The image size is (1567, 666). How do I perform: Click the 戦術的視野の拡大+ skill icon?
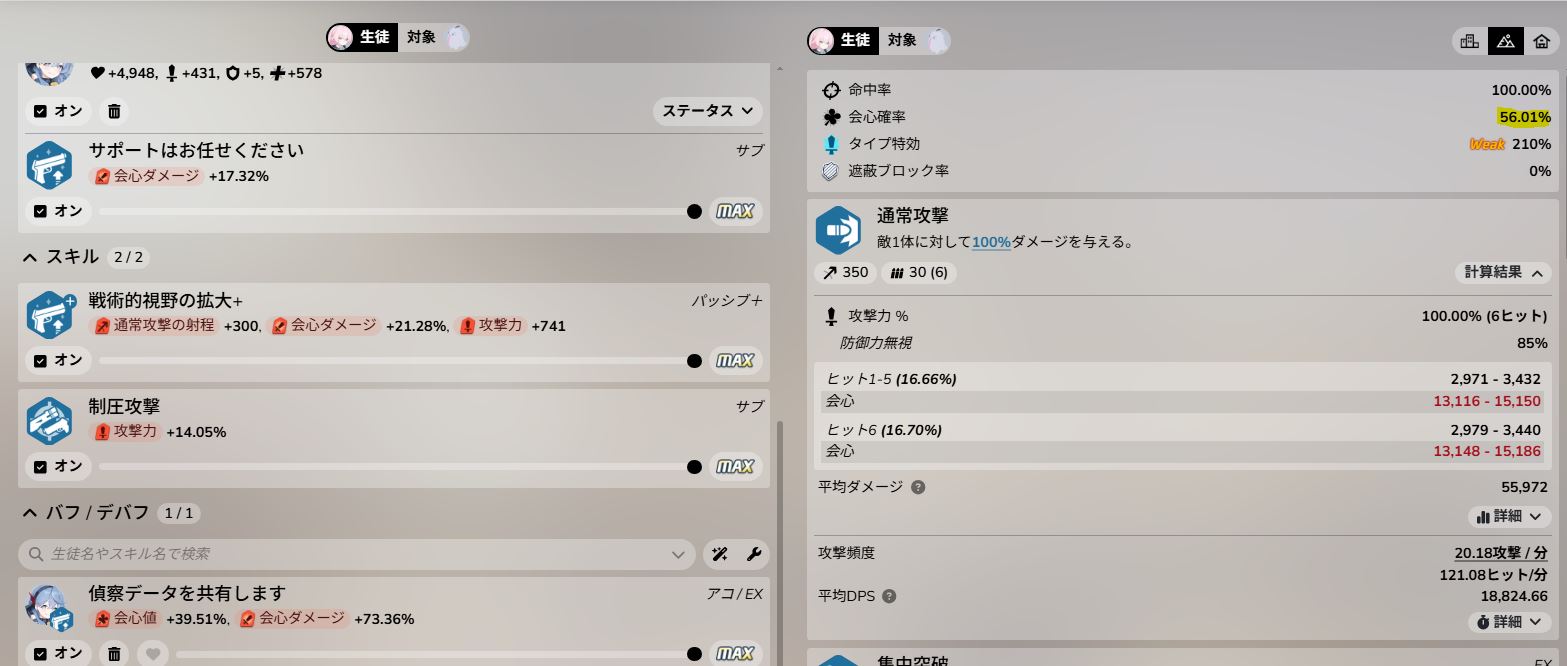tap(49, 314)
